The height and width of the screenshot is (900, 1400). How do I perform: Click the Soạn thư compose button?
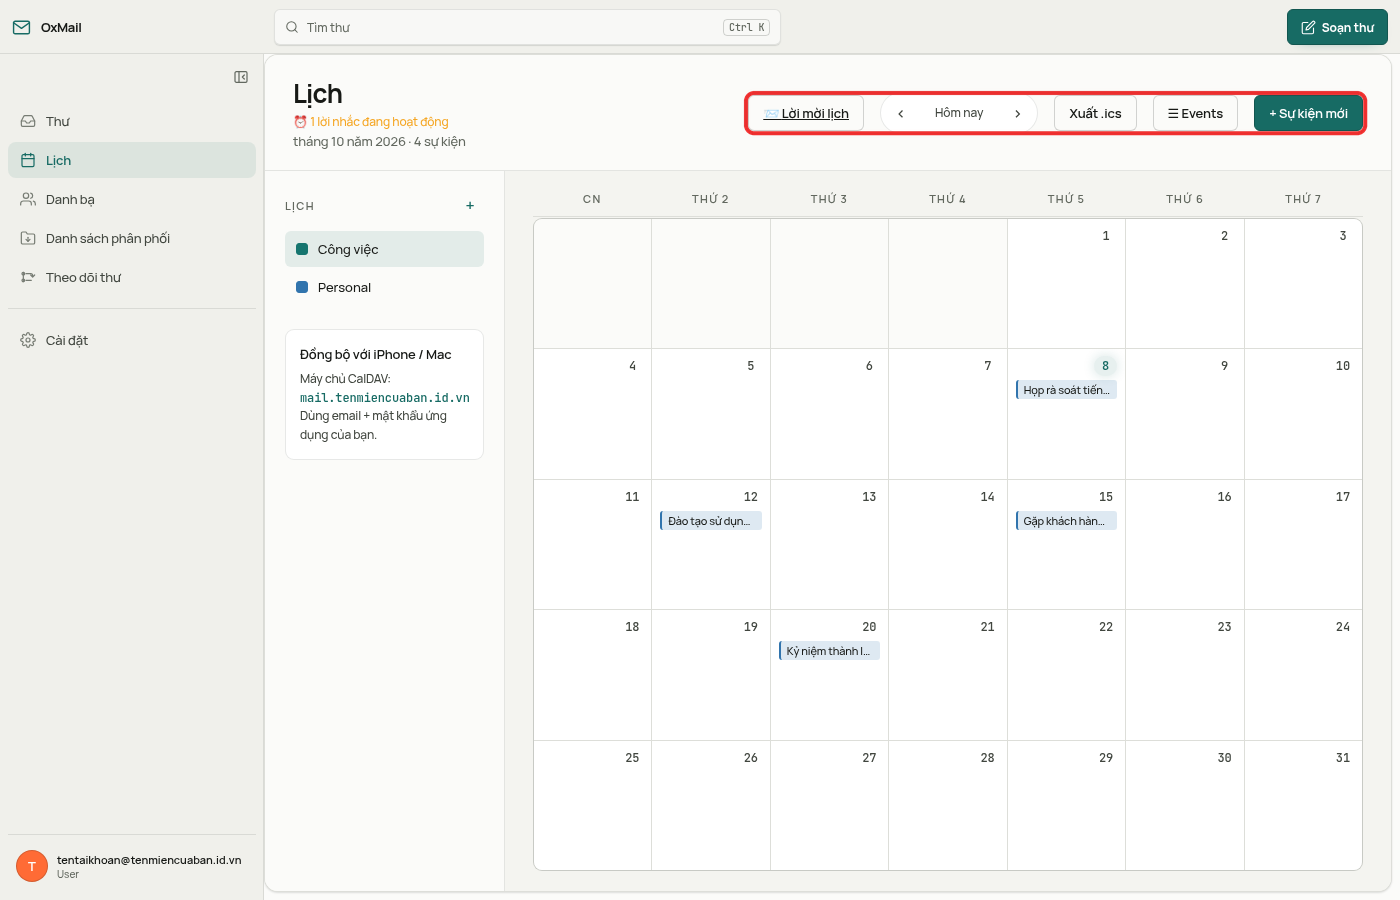coord(1337,27)
